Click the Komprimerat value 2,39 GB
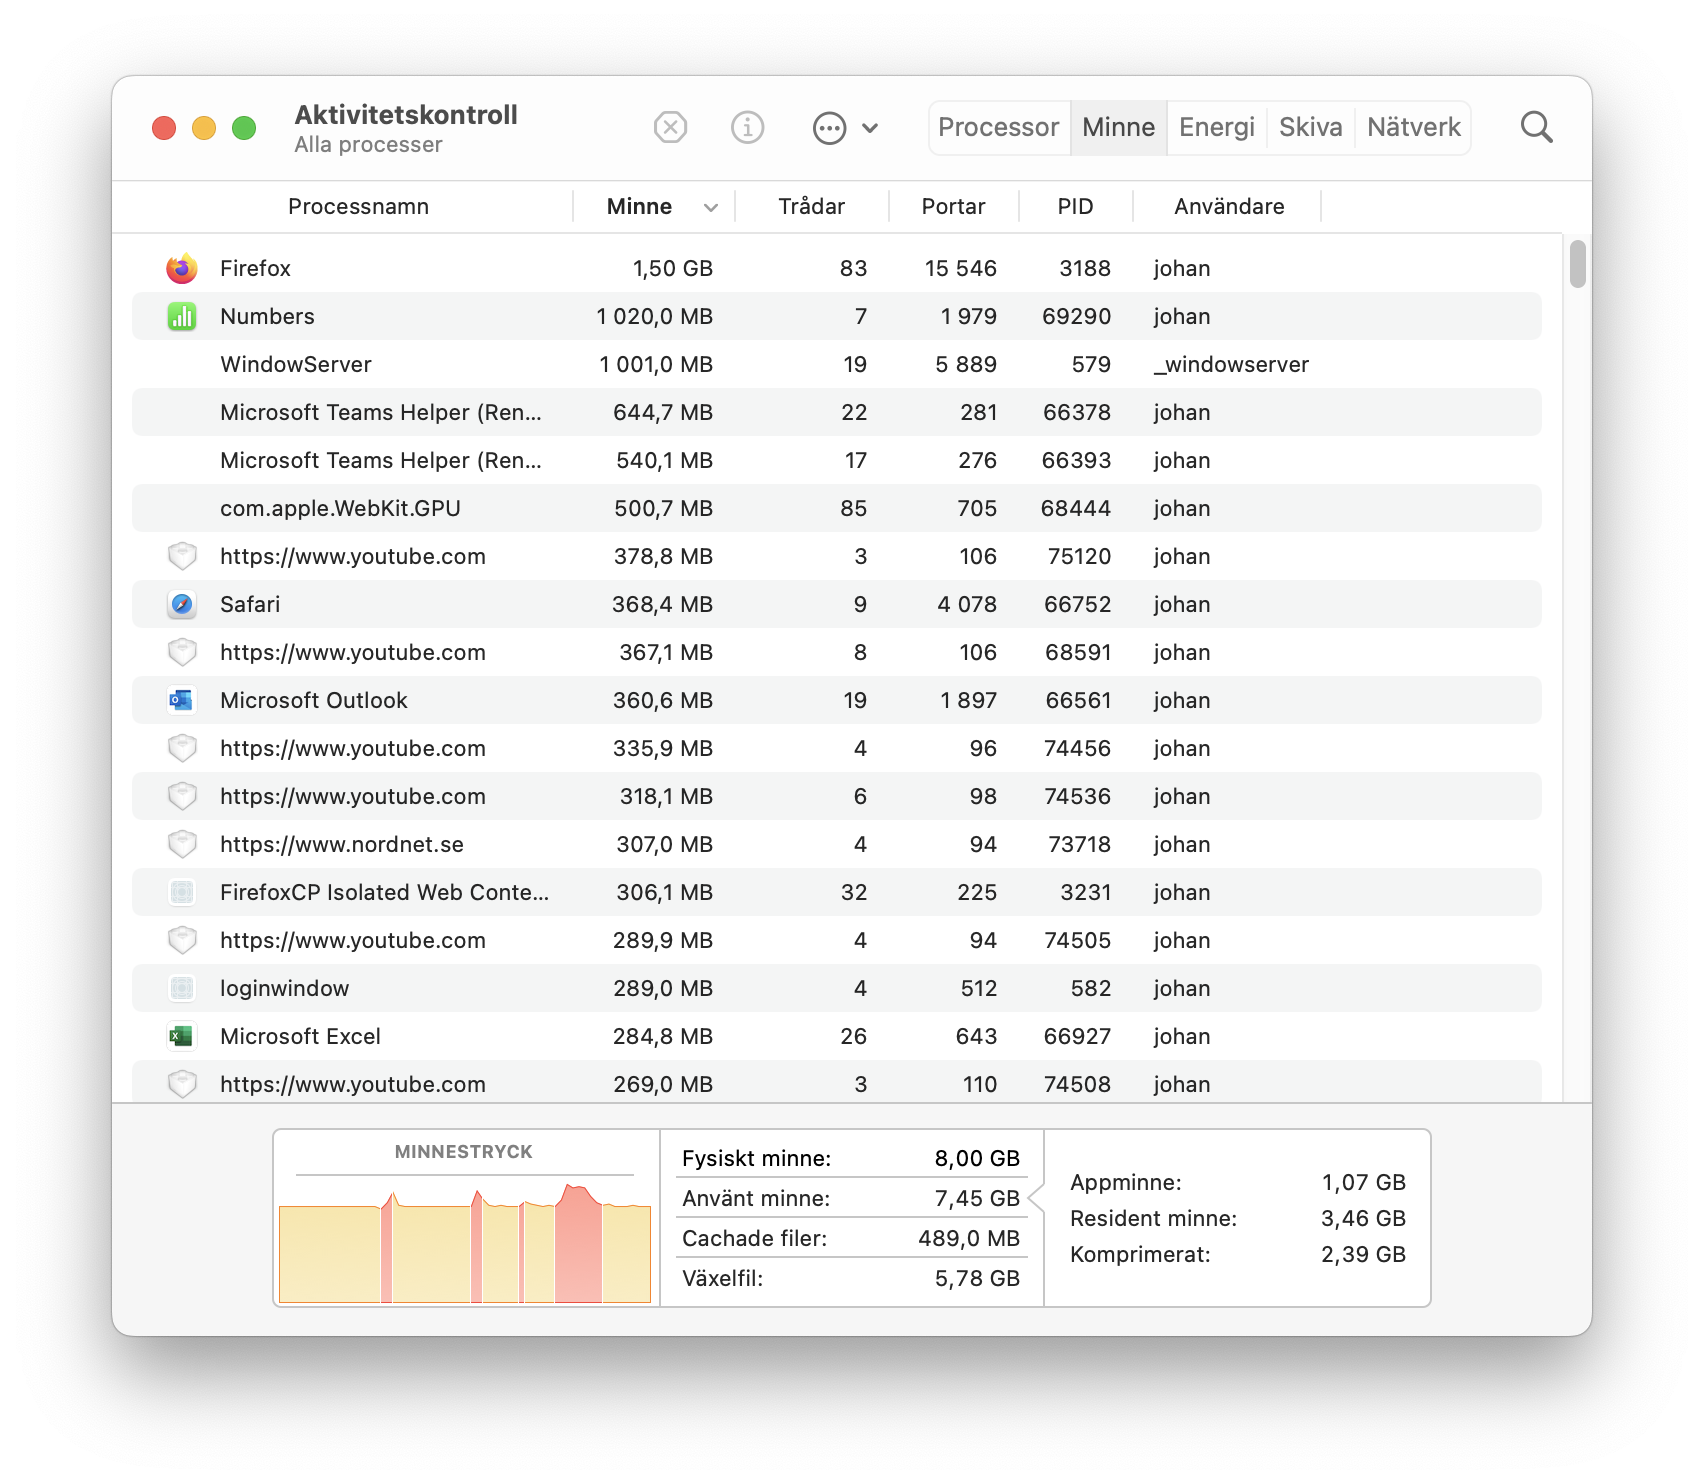Viewport: 1704px width, 1484px height. click(1364, 1254)
